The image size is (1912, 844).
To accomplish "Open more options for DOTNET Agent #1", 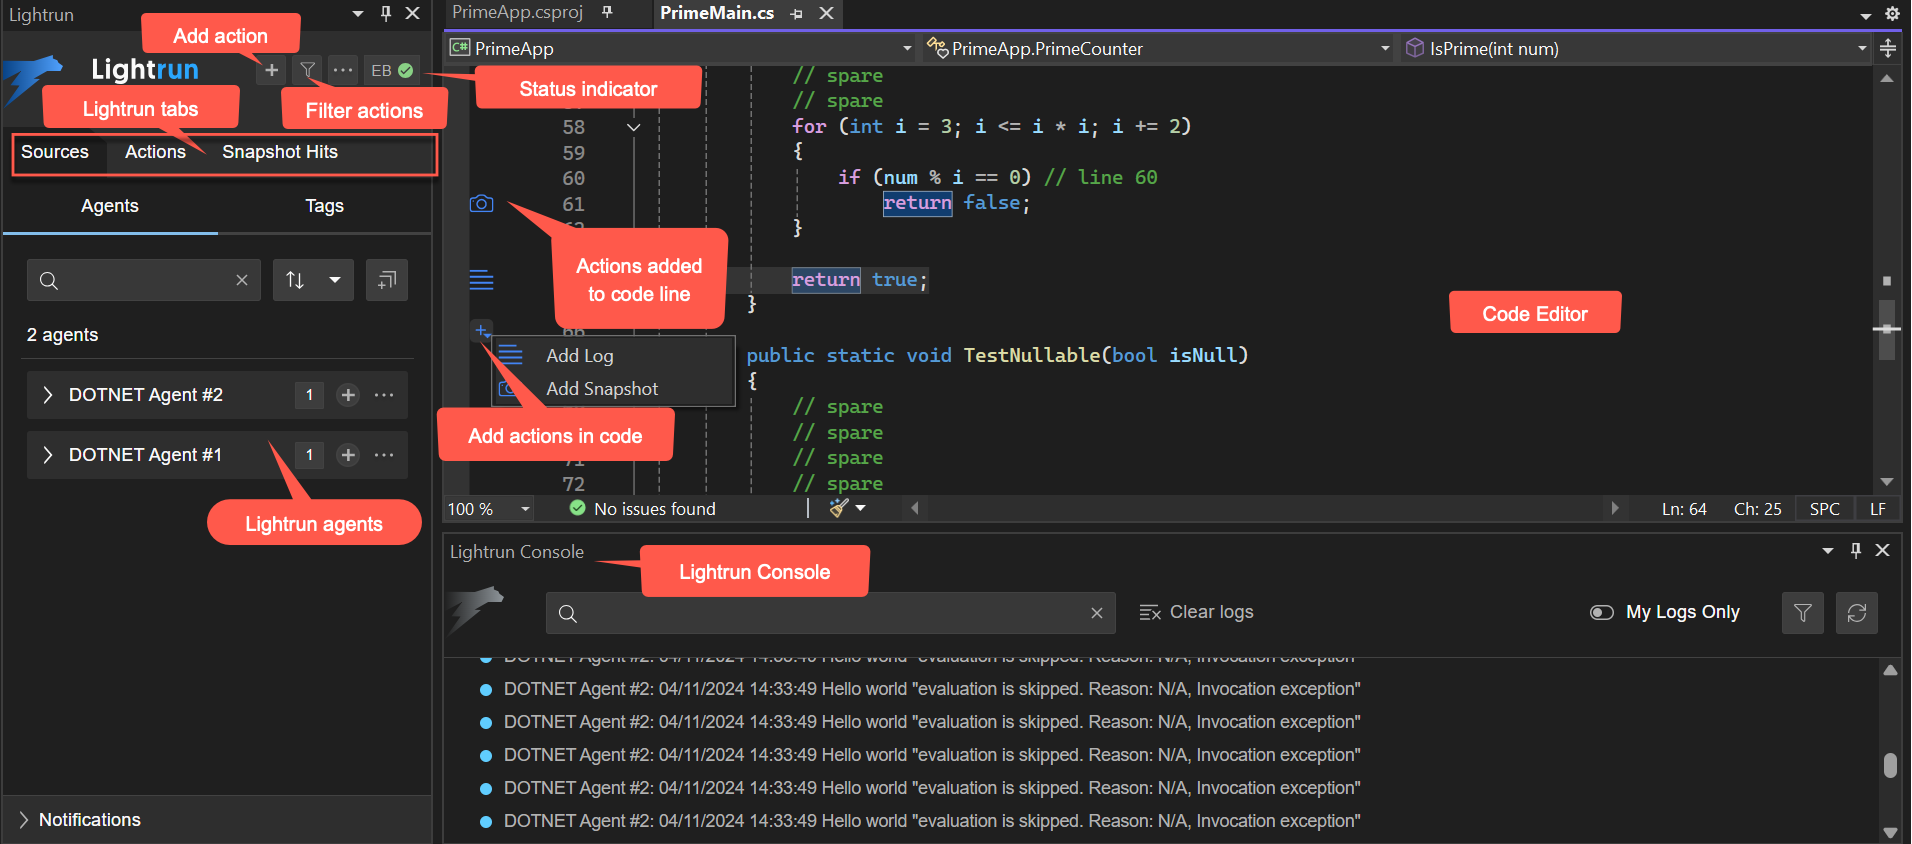I will (384, 455).
